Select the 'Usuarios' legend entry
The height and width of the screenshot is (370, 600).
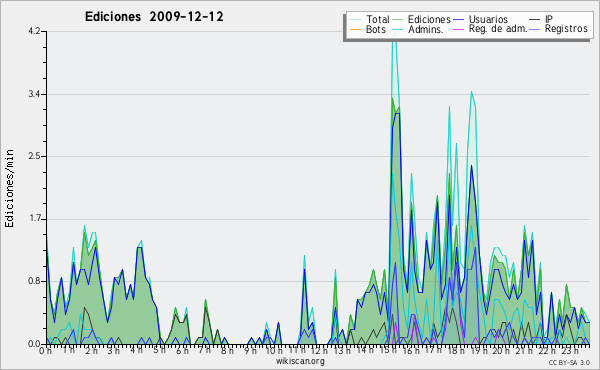click(488, 19)
